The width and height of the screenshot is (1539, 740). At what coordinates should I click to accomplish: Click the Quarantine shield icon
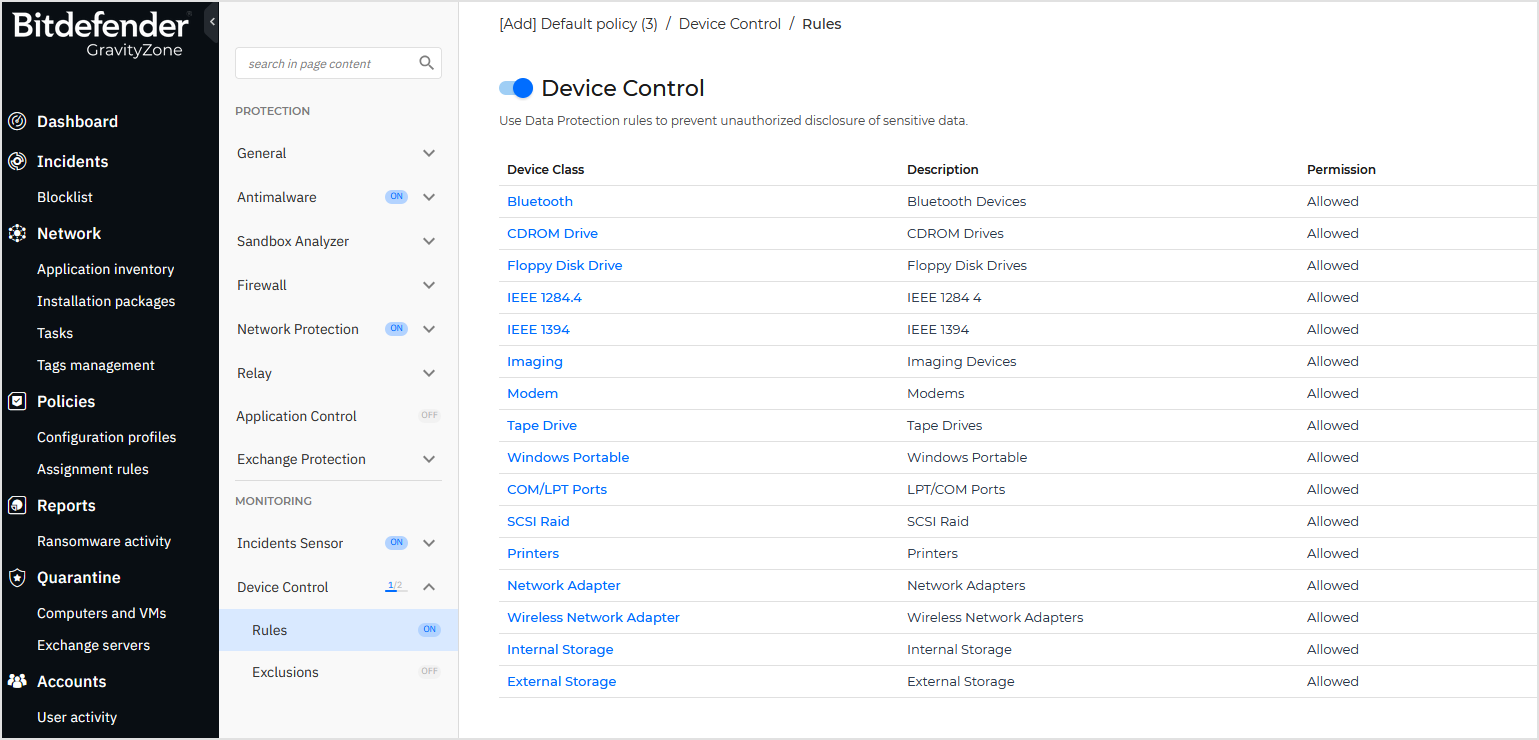17,577
